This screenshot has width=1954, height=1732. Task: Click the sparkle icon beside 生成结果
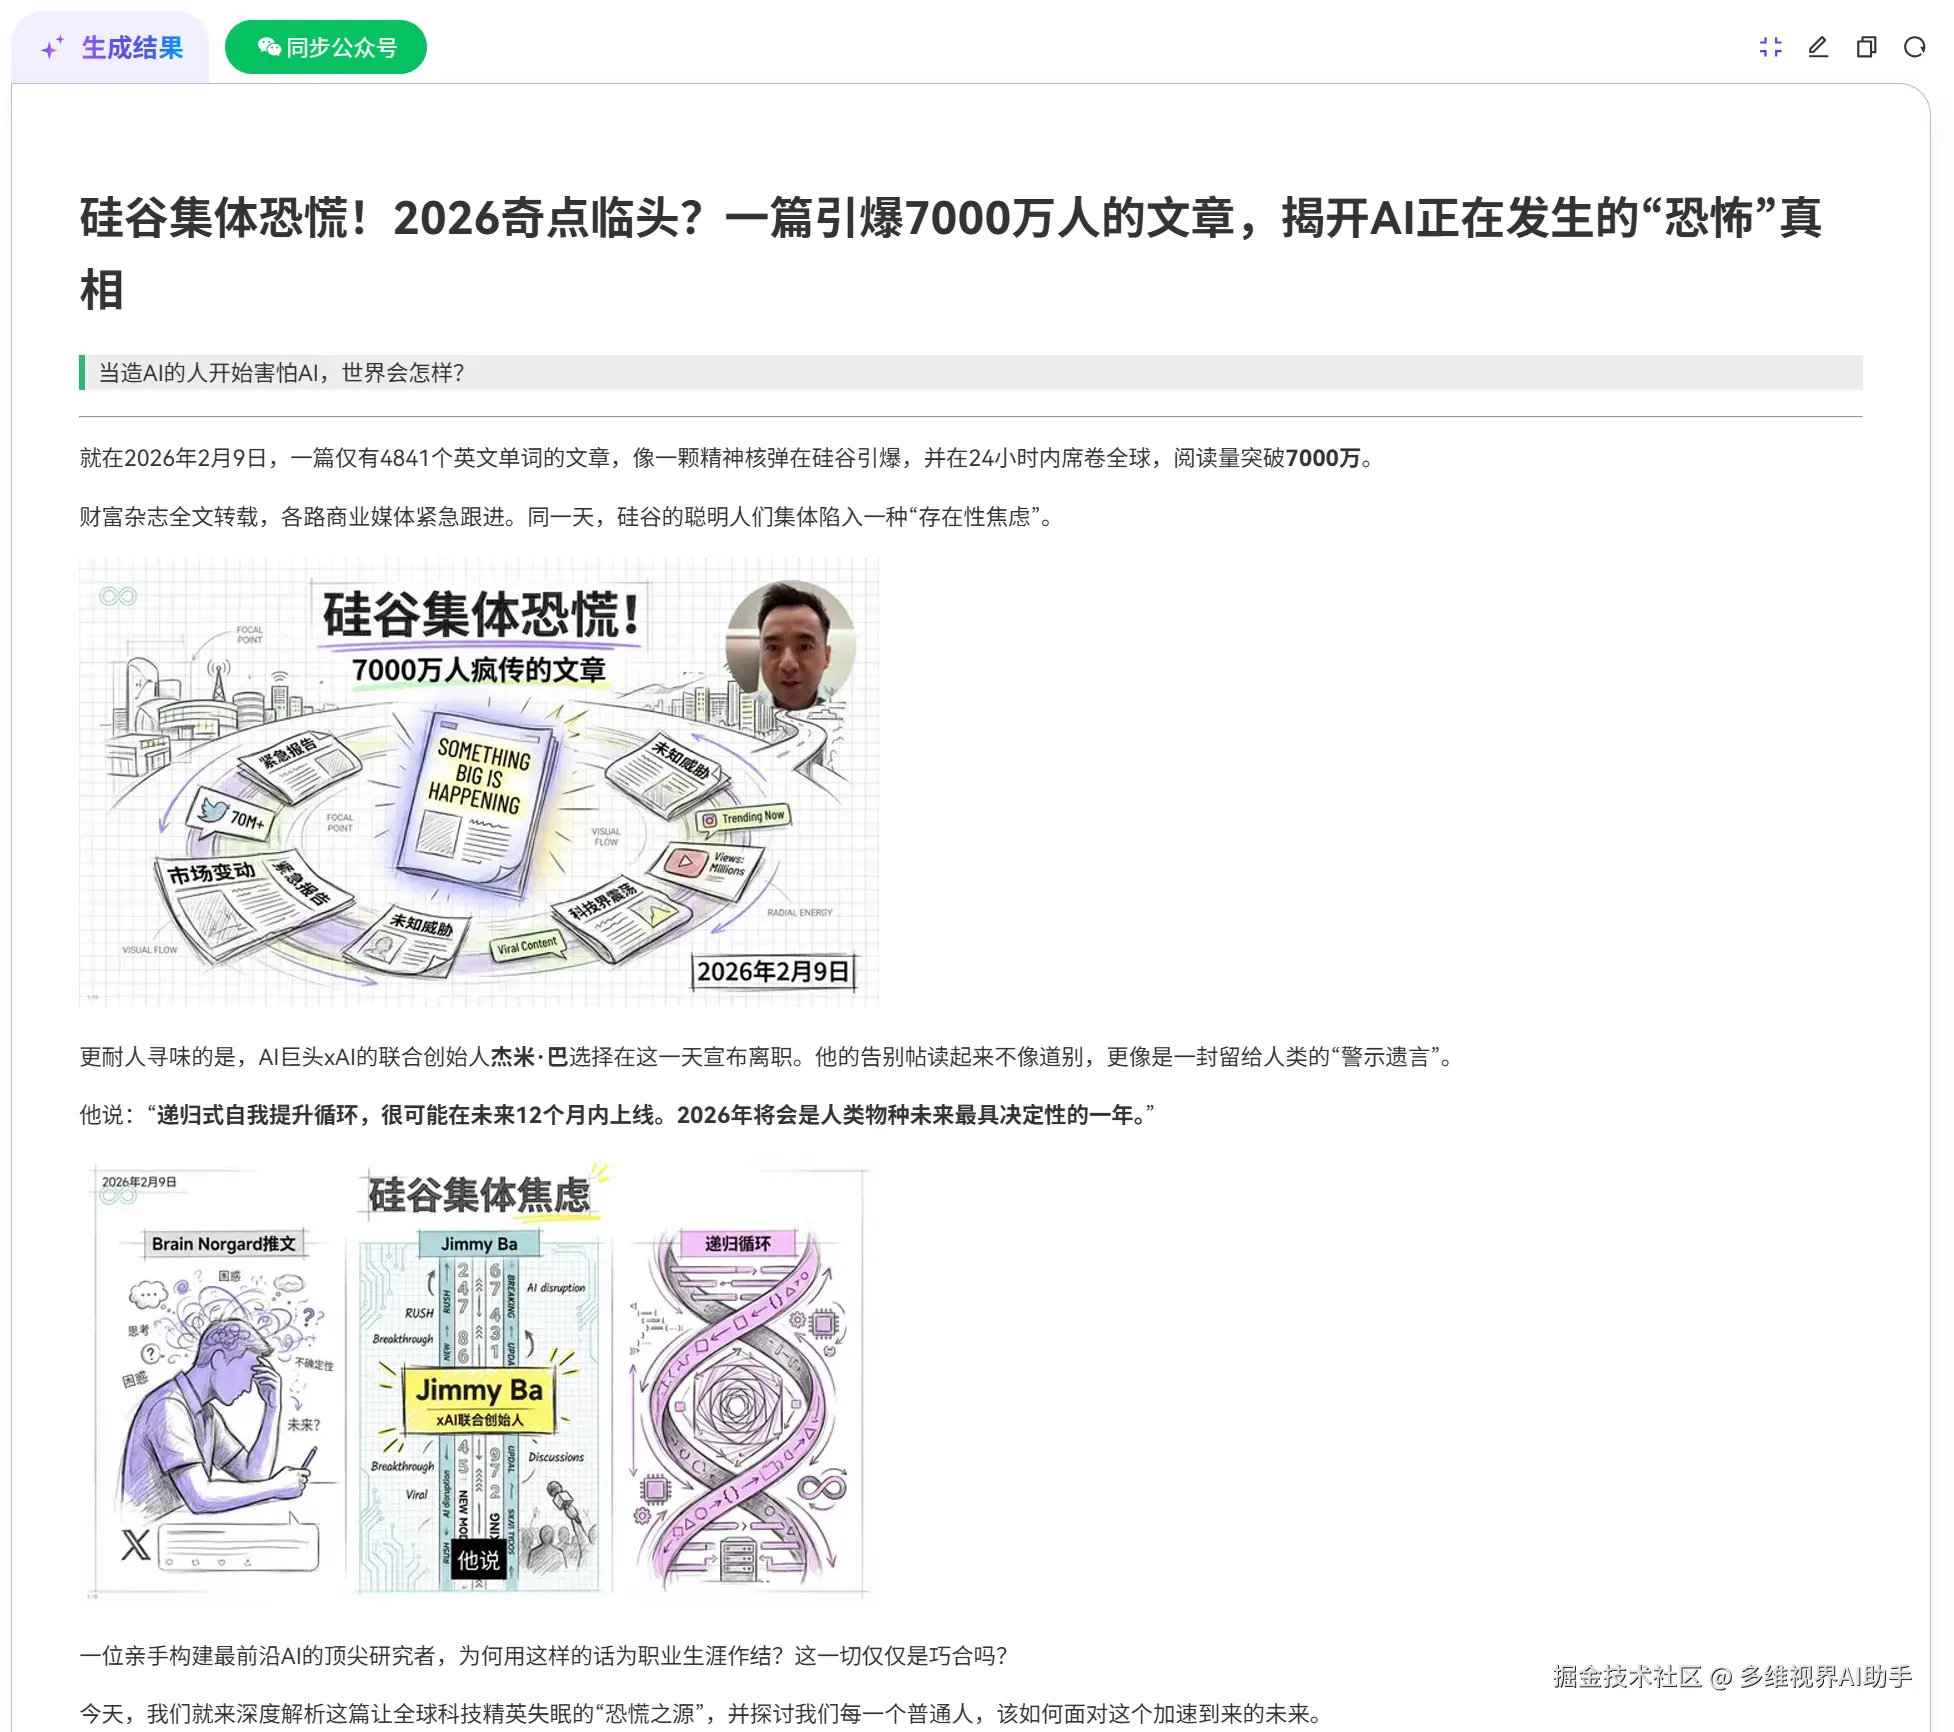(x=50, y=46)
